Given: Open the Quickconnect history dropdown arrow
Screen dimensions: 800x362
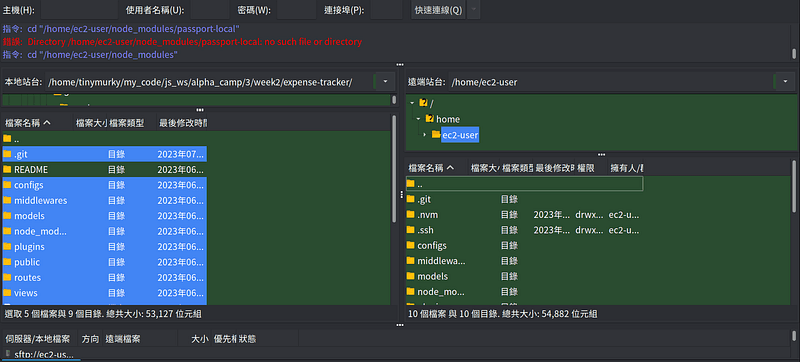Looking at the screenshot, I should point(473,10).
